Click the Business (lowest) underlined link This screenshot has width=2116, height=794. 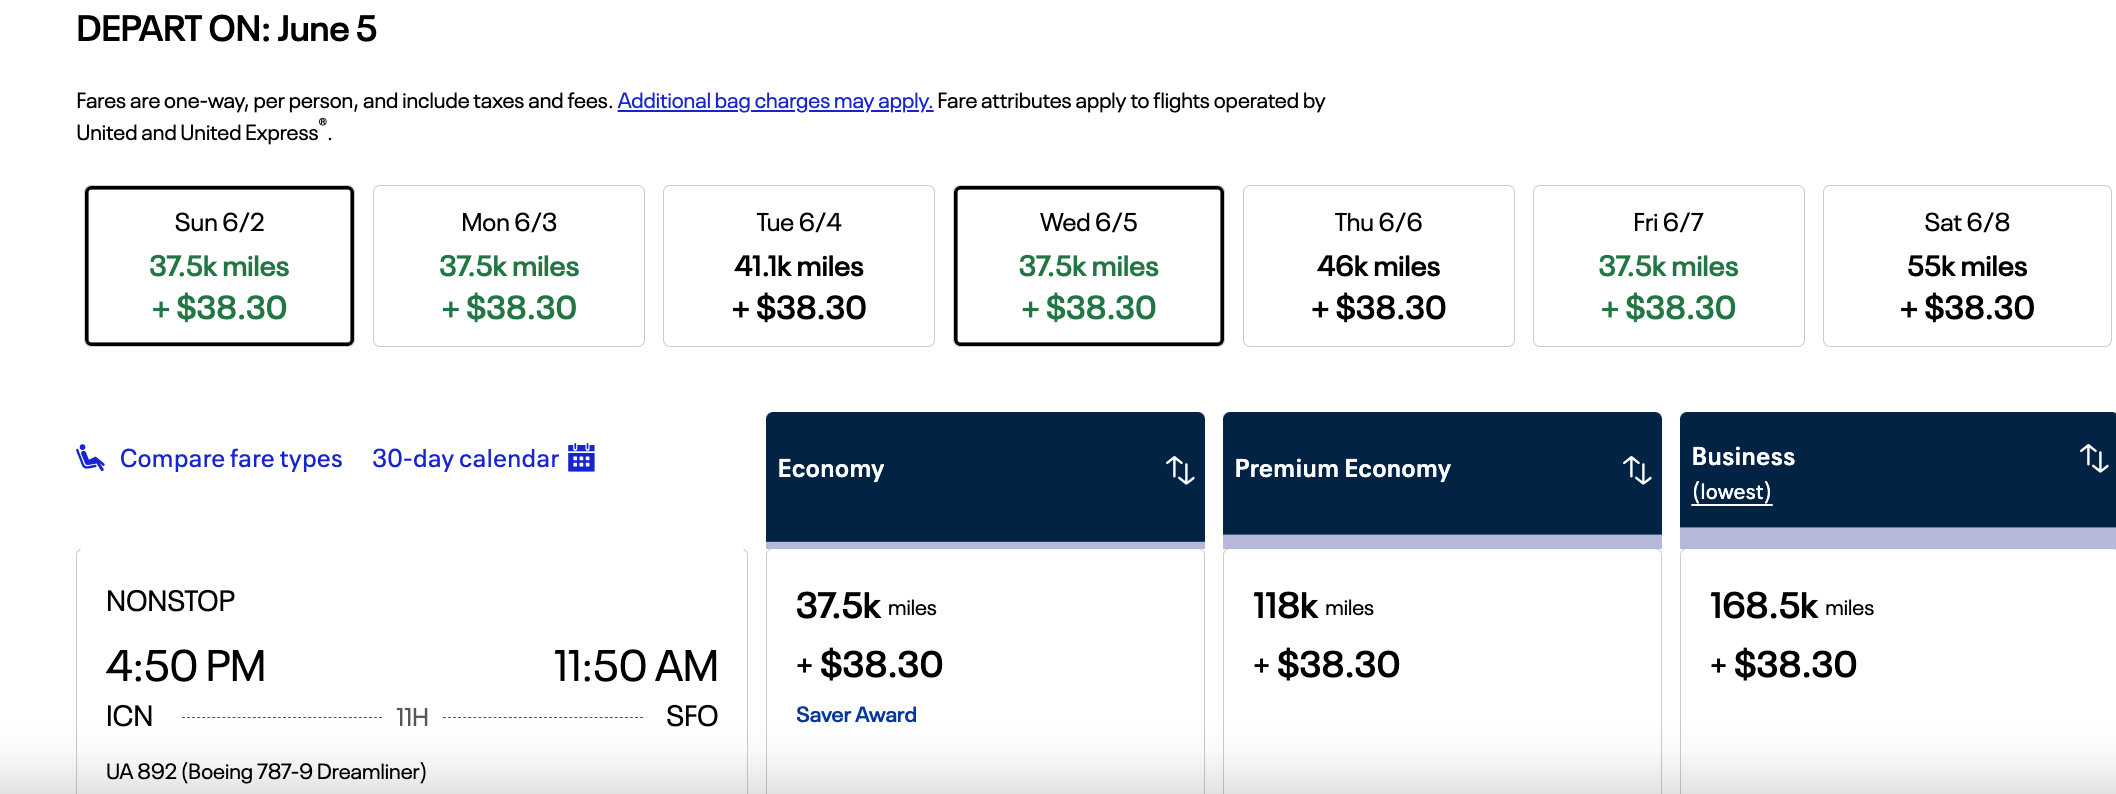click(1731, 492)
